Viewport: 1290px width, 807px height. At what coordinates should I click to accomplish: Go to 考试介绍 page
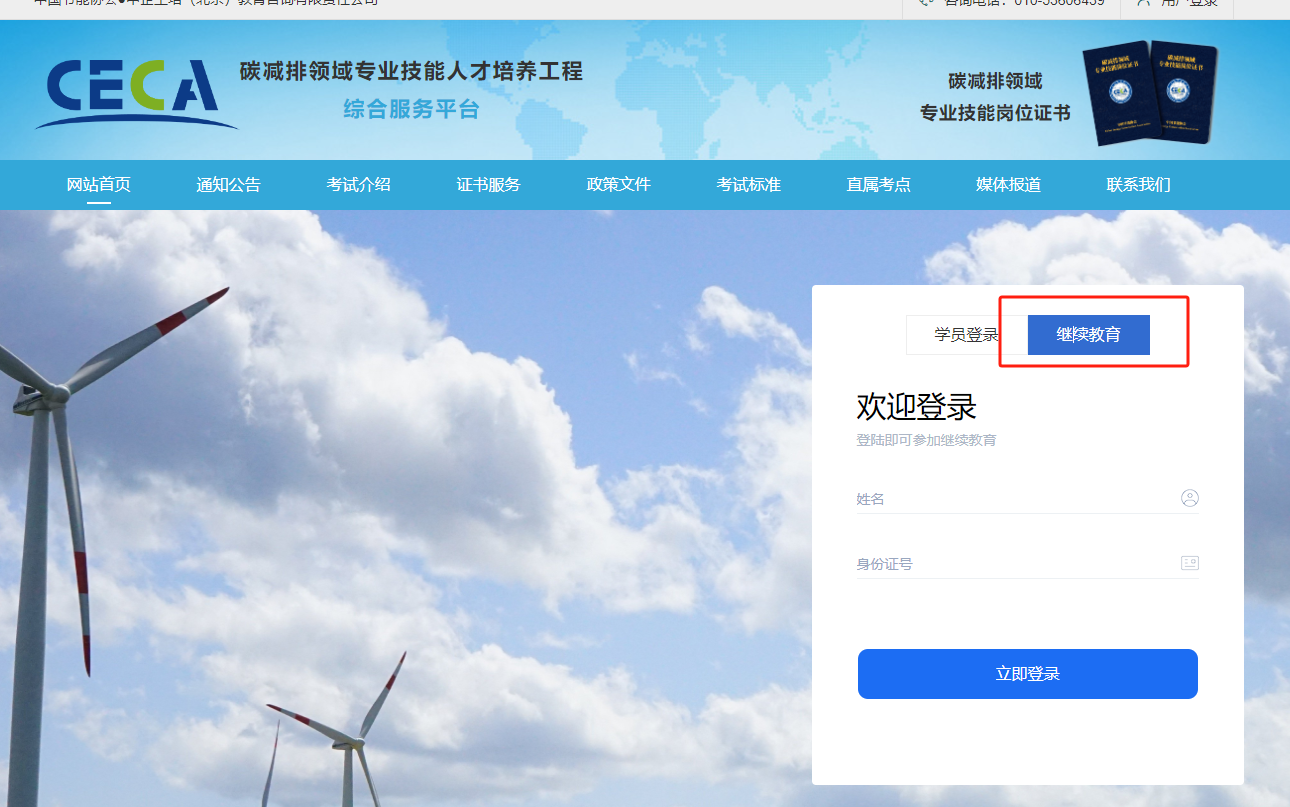pos(359,185)
